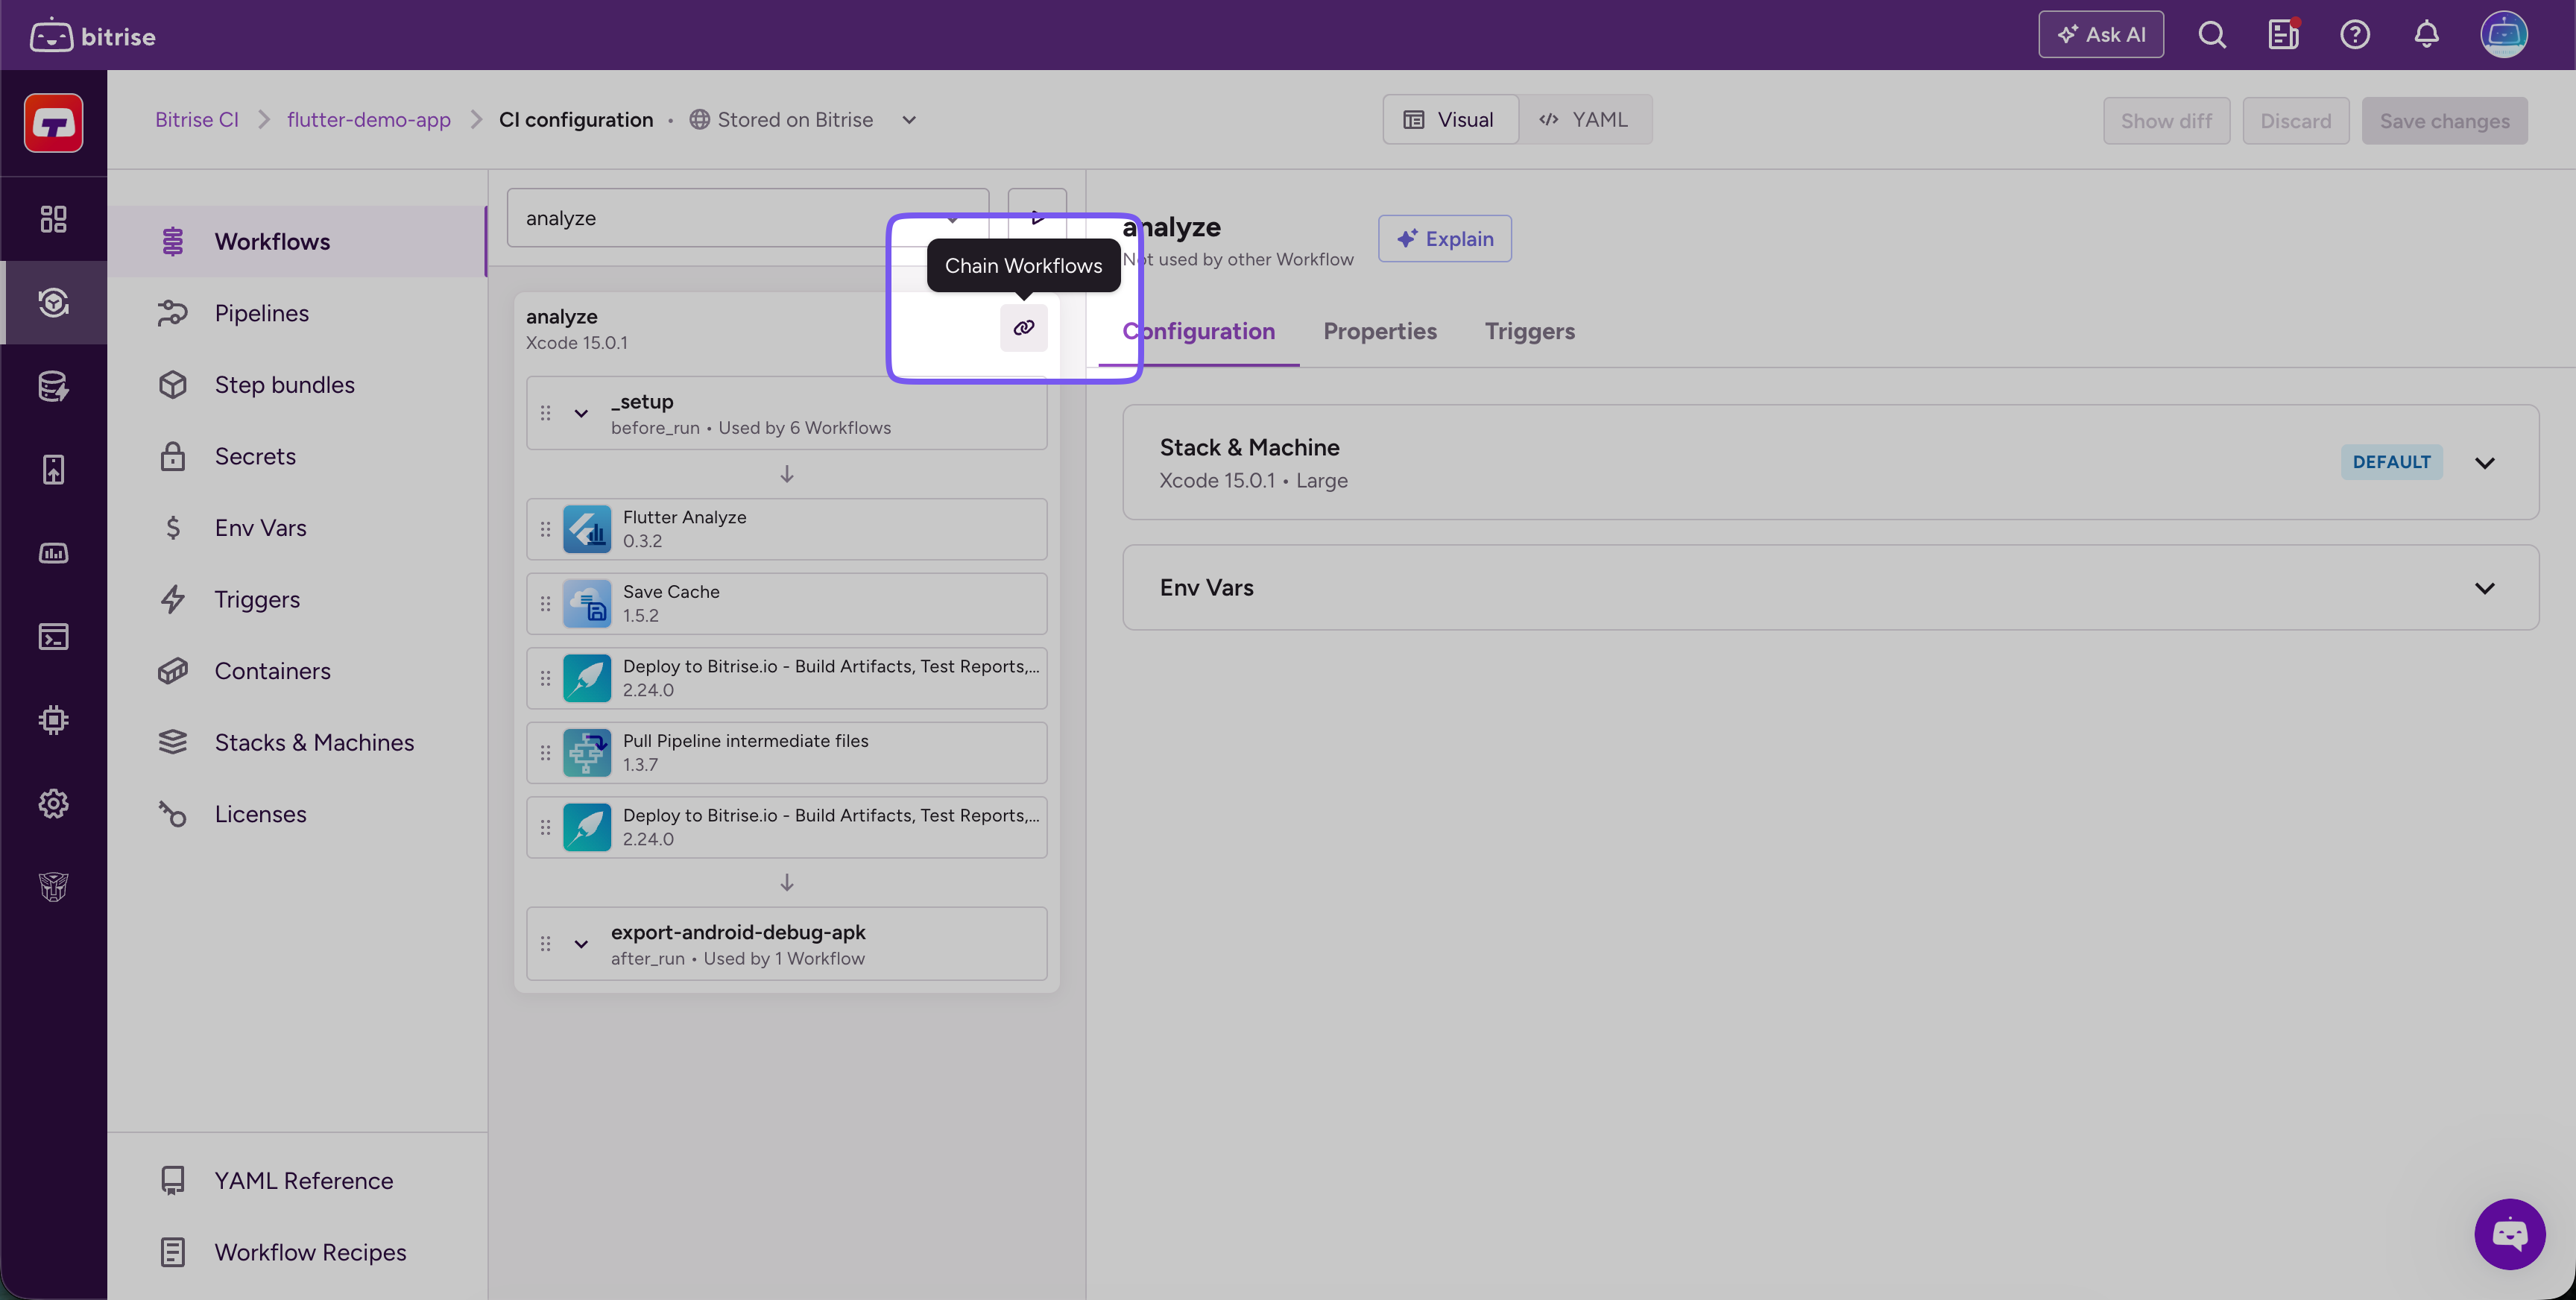The height and width of the screenshot is (1300, 2576).
Task: Open Containers in sidebar
Action: (x=297, y=671)
